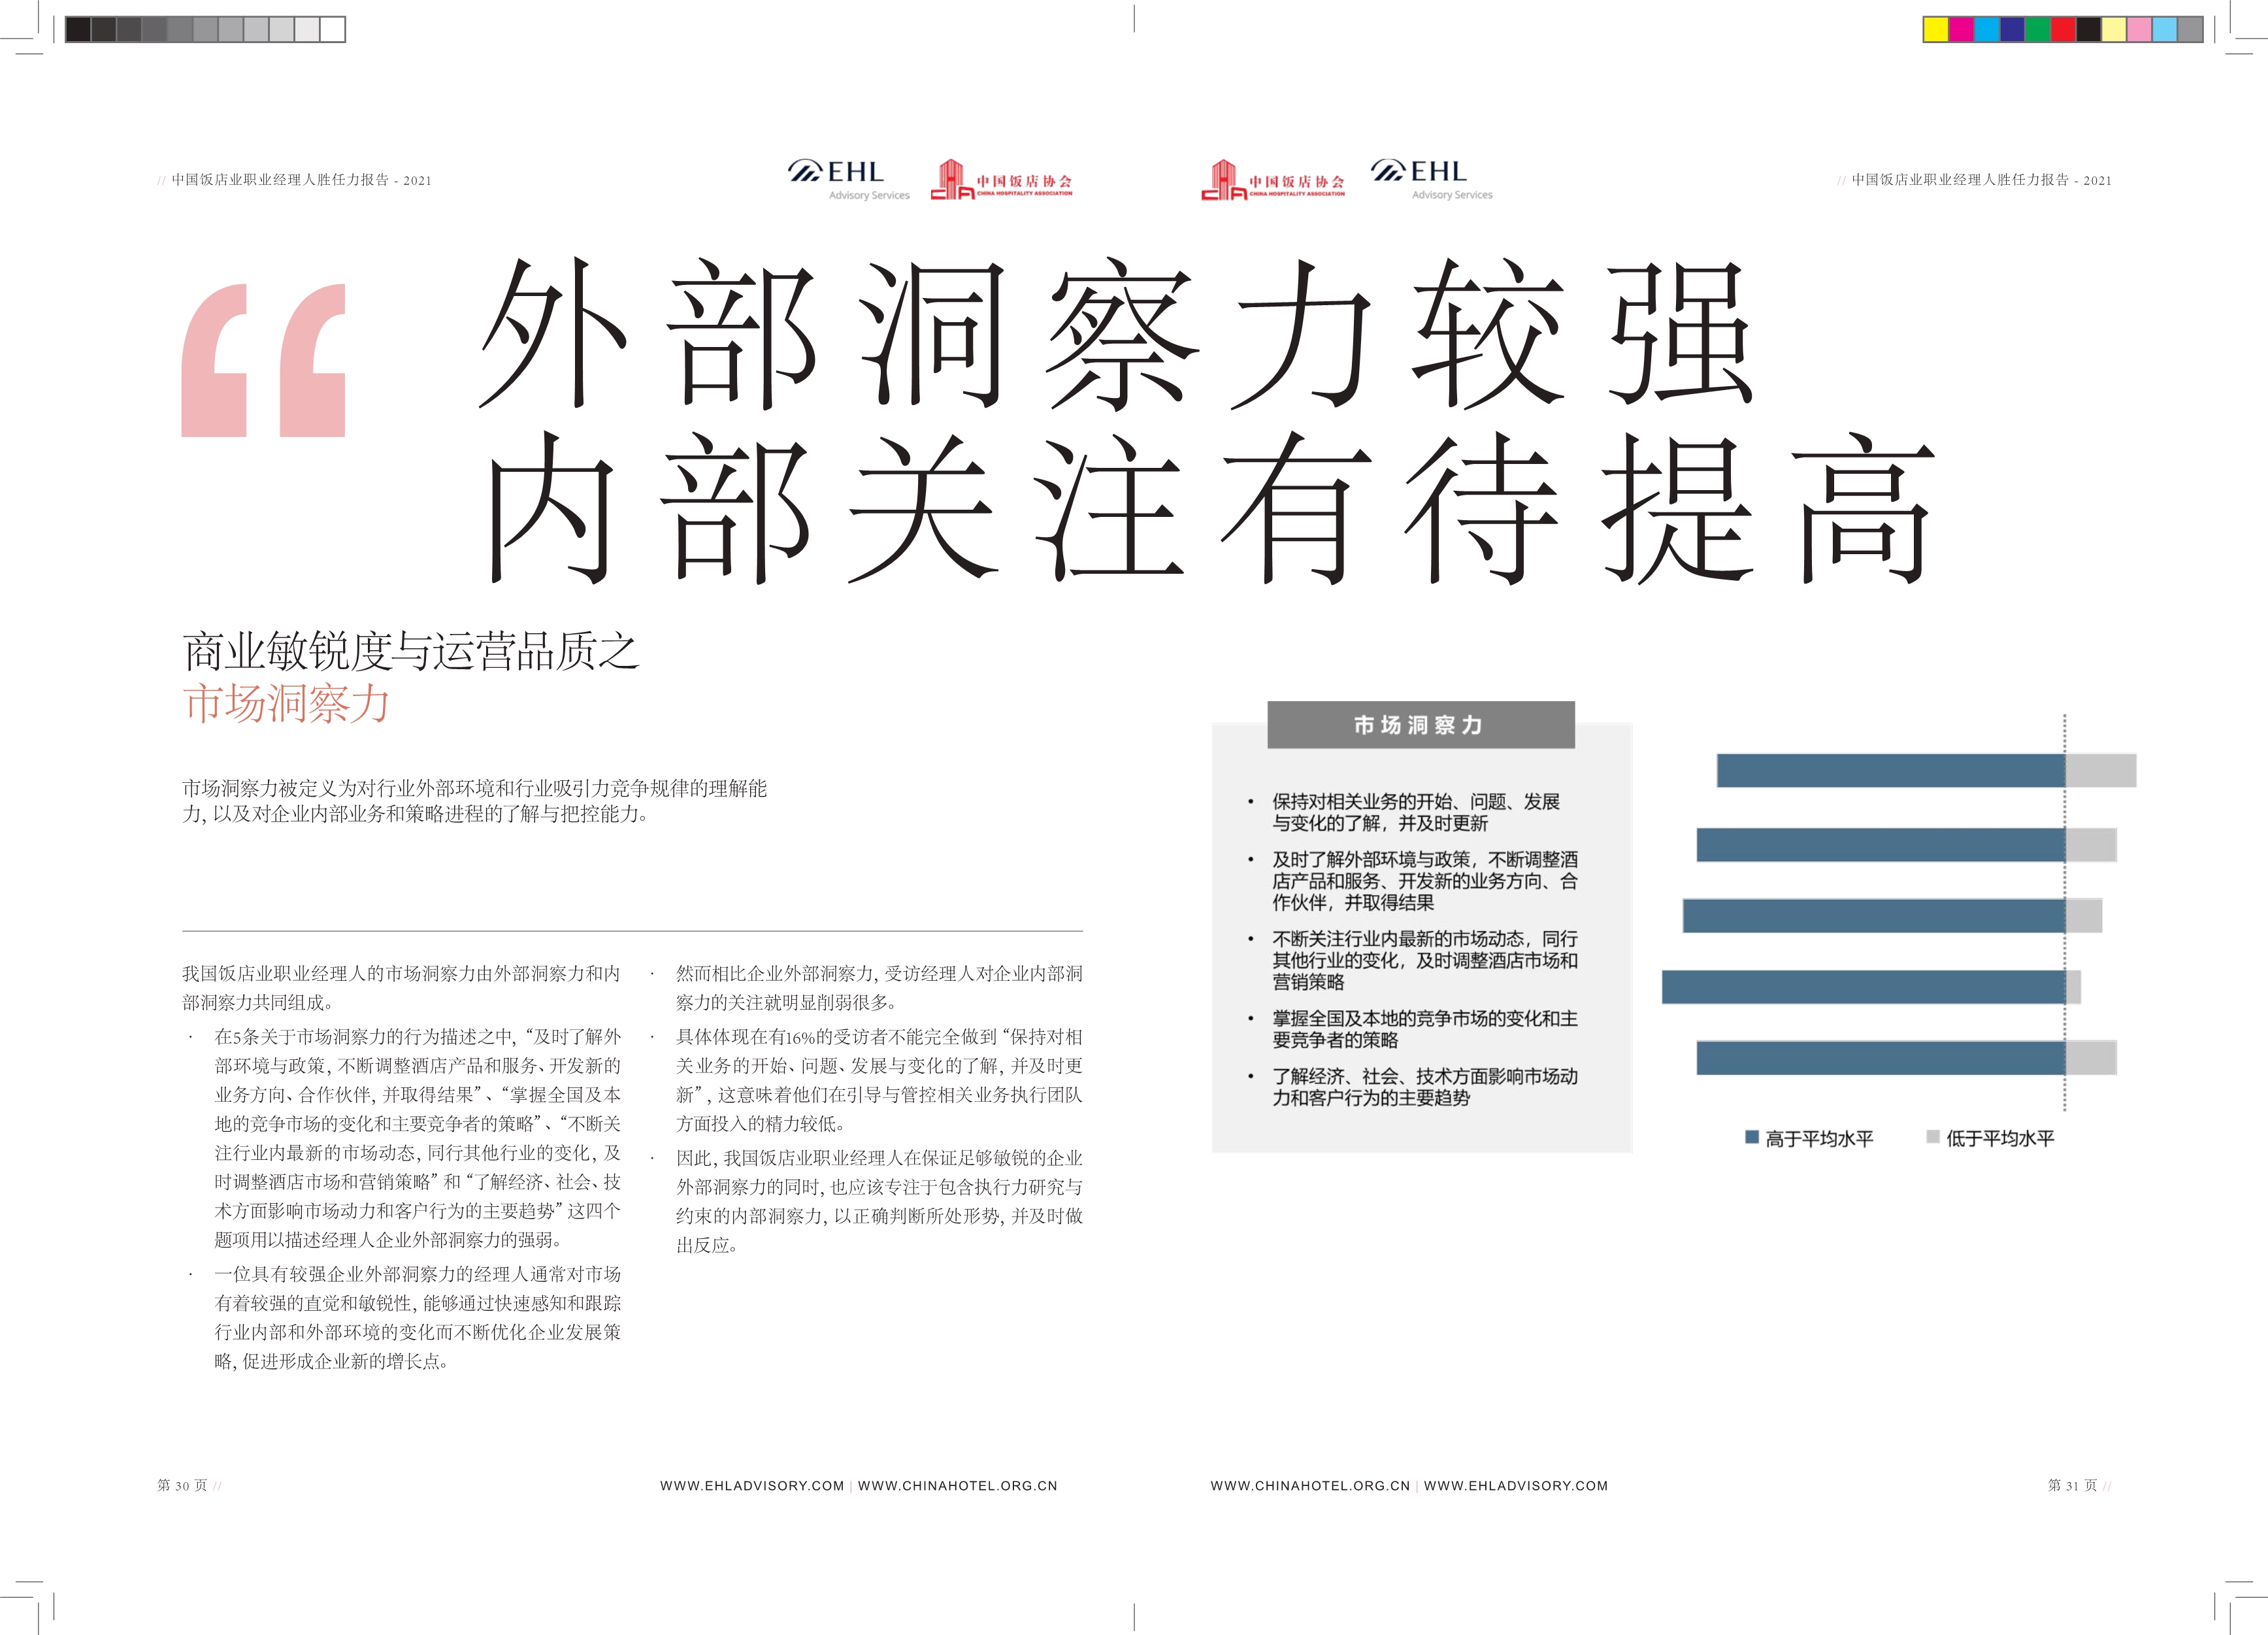
Task: Click the EHL Advisory Services logo on right page
Action: [1431, 180]
